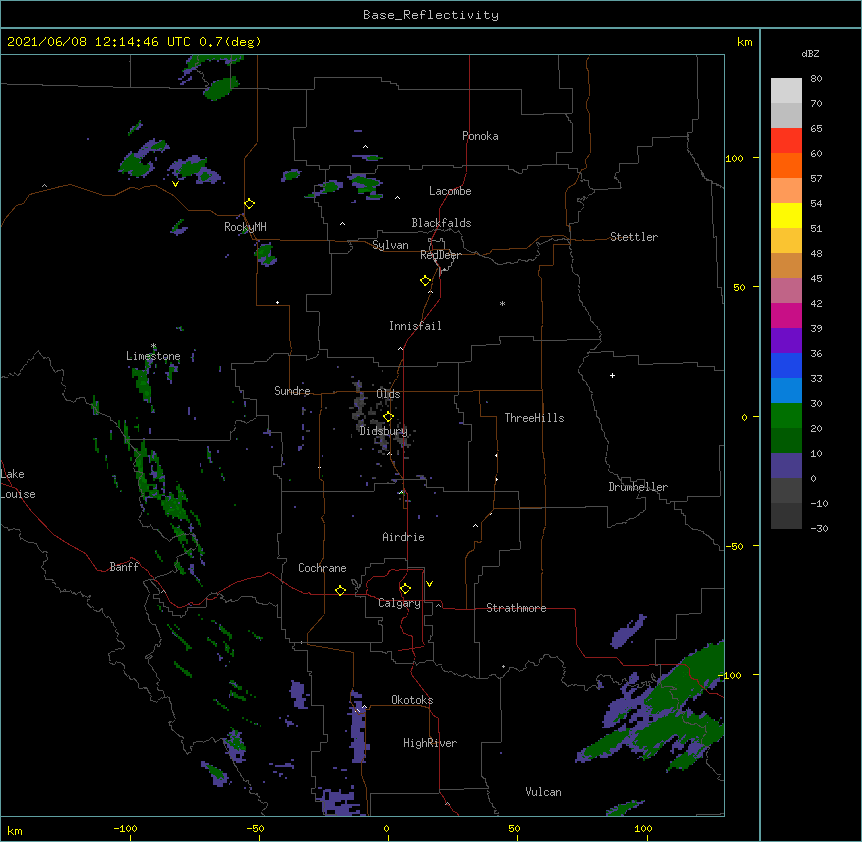Viewport: 862px width, 842px height.
Task: Click the yellow diamond marker between Olds and Didsbury
Action: point(388,417)
